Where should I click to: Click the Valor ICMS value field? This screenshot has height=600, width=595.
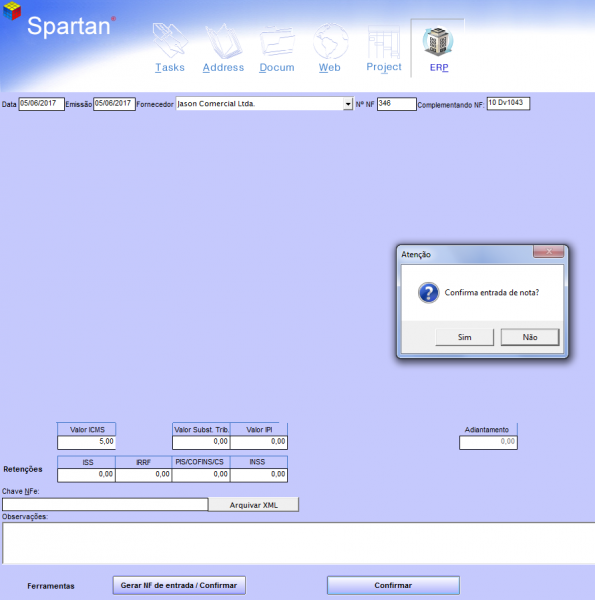86,442
